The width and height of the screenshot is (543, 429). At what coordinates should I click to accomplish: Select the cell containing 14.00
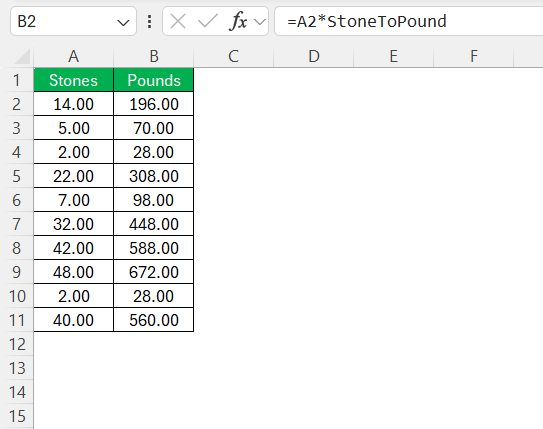[73, 104]
